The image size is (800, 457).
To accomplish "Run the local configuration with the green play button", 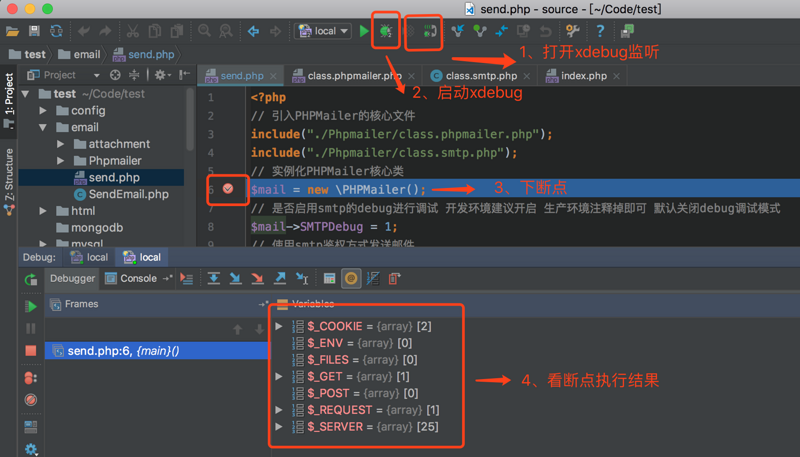I will pyautogui.click(x=364, y=31).
